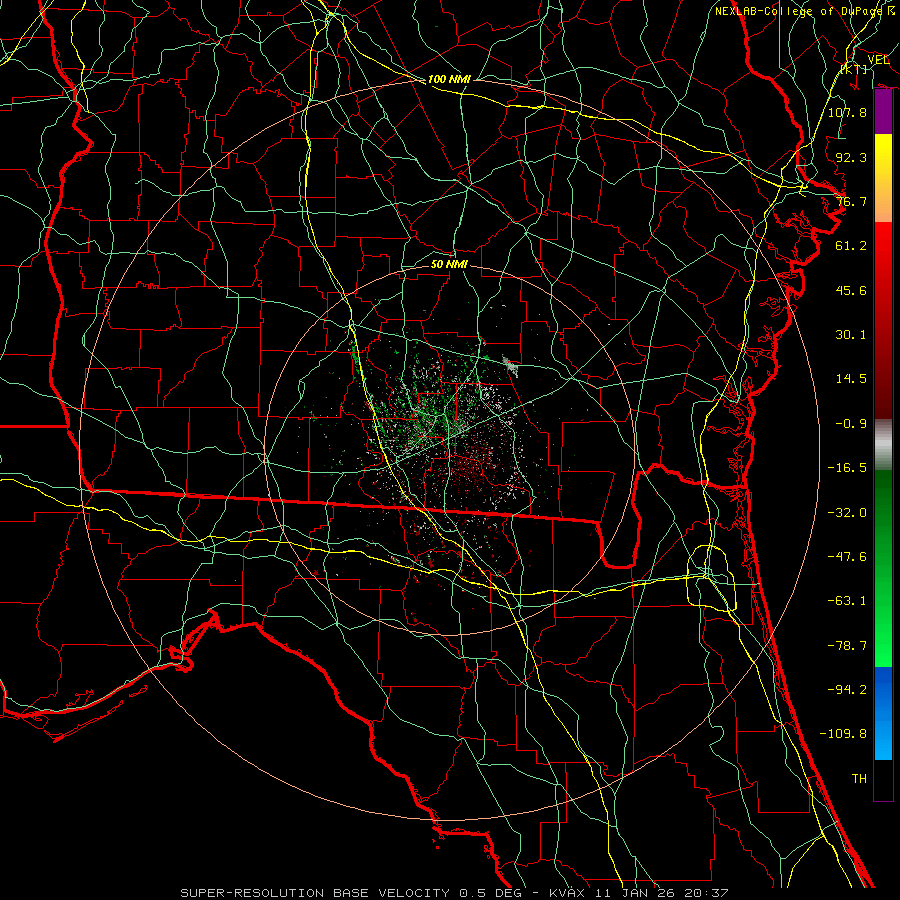Click the "SUPER-RESOLUTION BASE VELOCITY" caption

[x=315, y=893]
